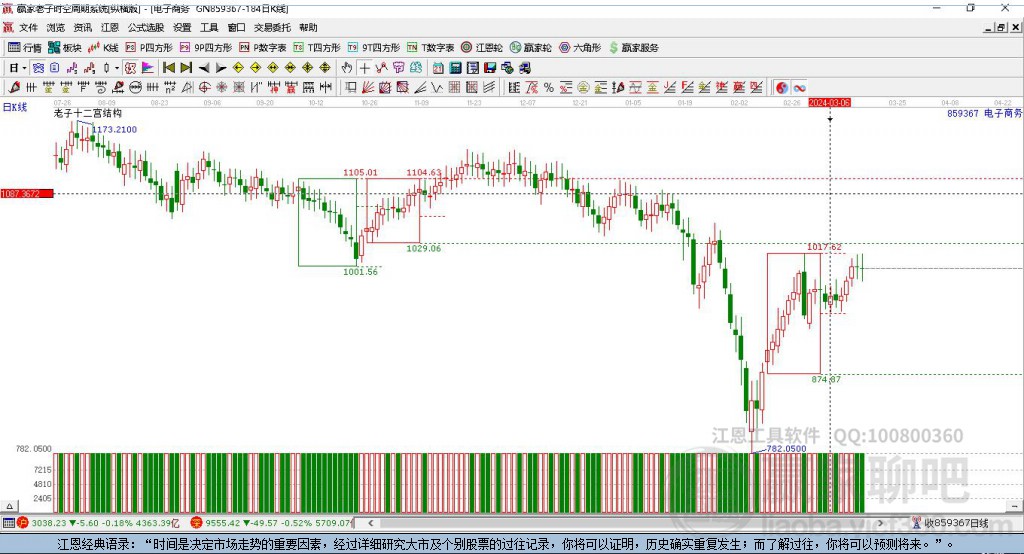Click the 1173.2100 high price label

coord(114,129)
